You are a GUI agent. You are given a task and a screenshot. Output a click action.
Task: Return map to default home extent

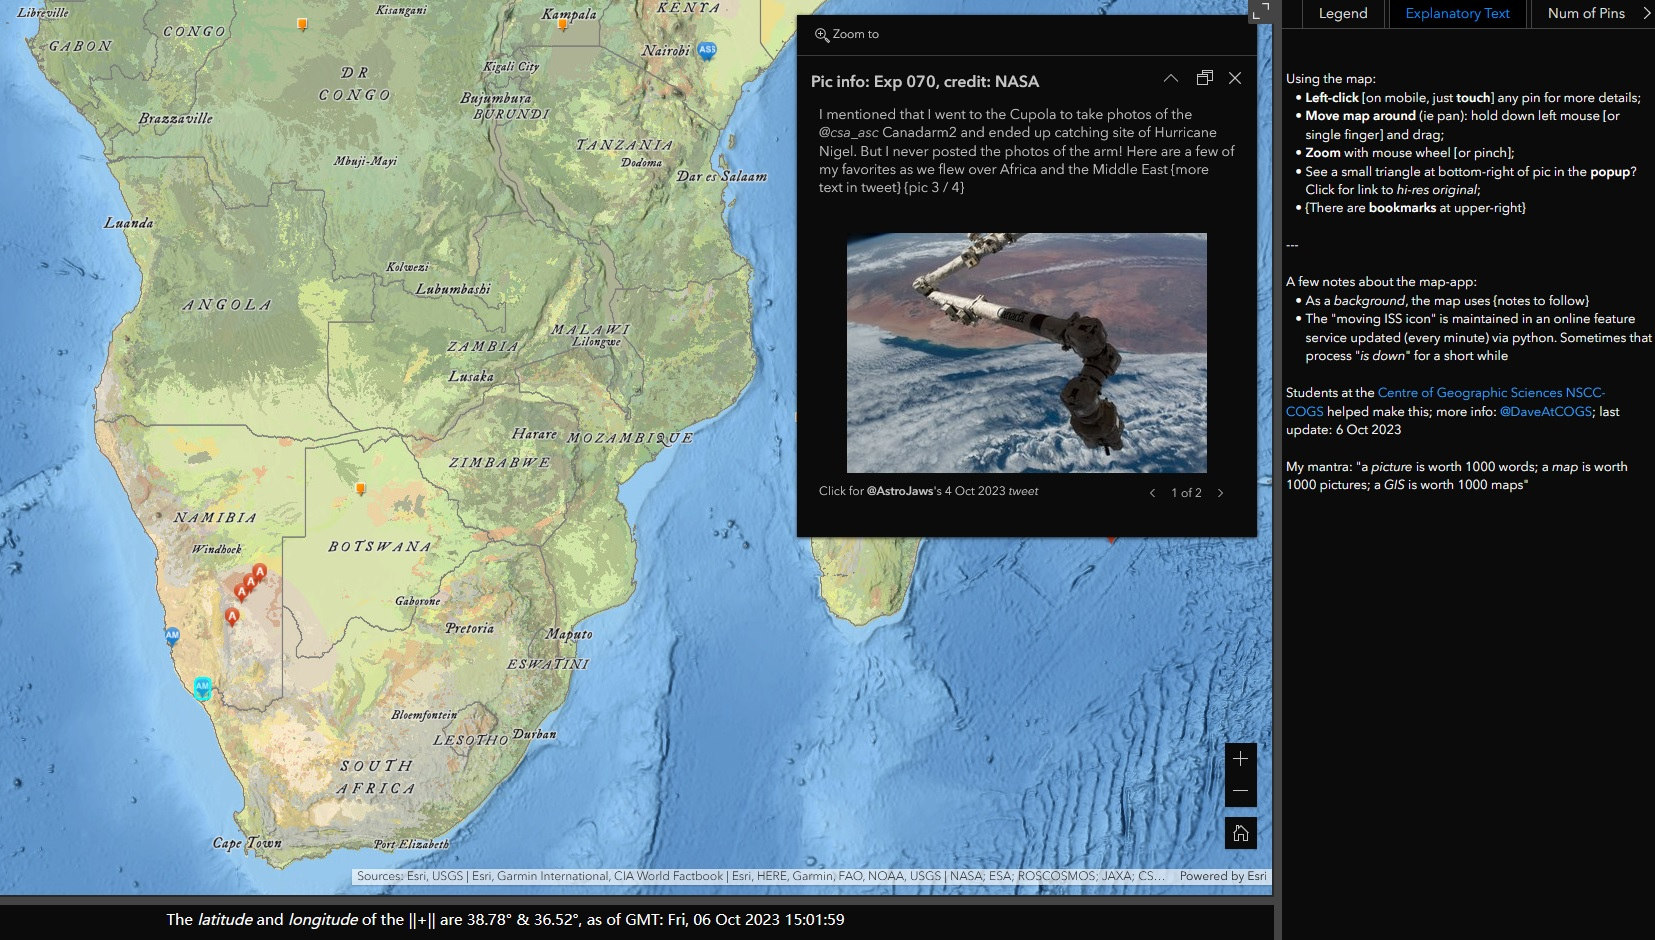point(1240,833)
